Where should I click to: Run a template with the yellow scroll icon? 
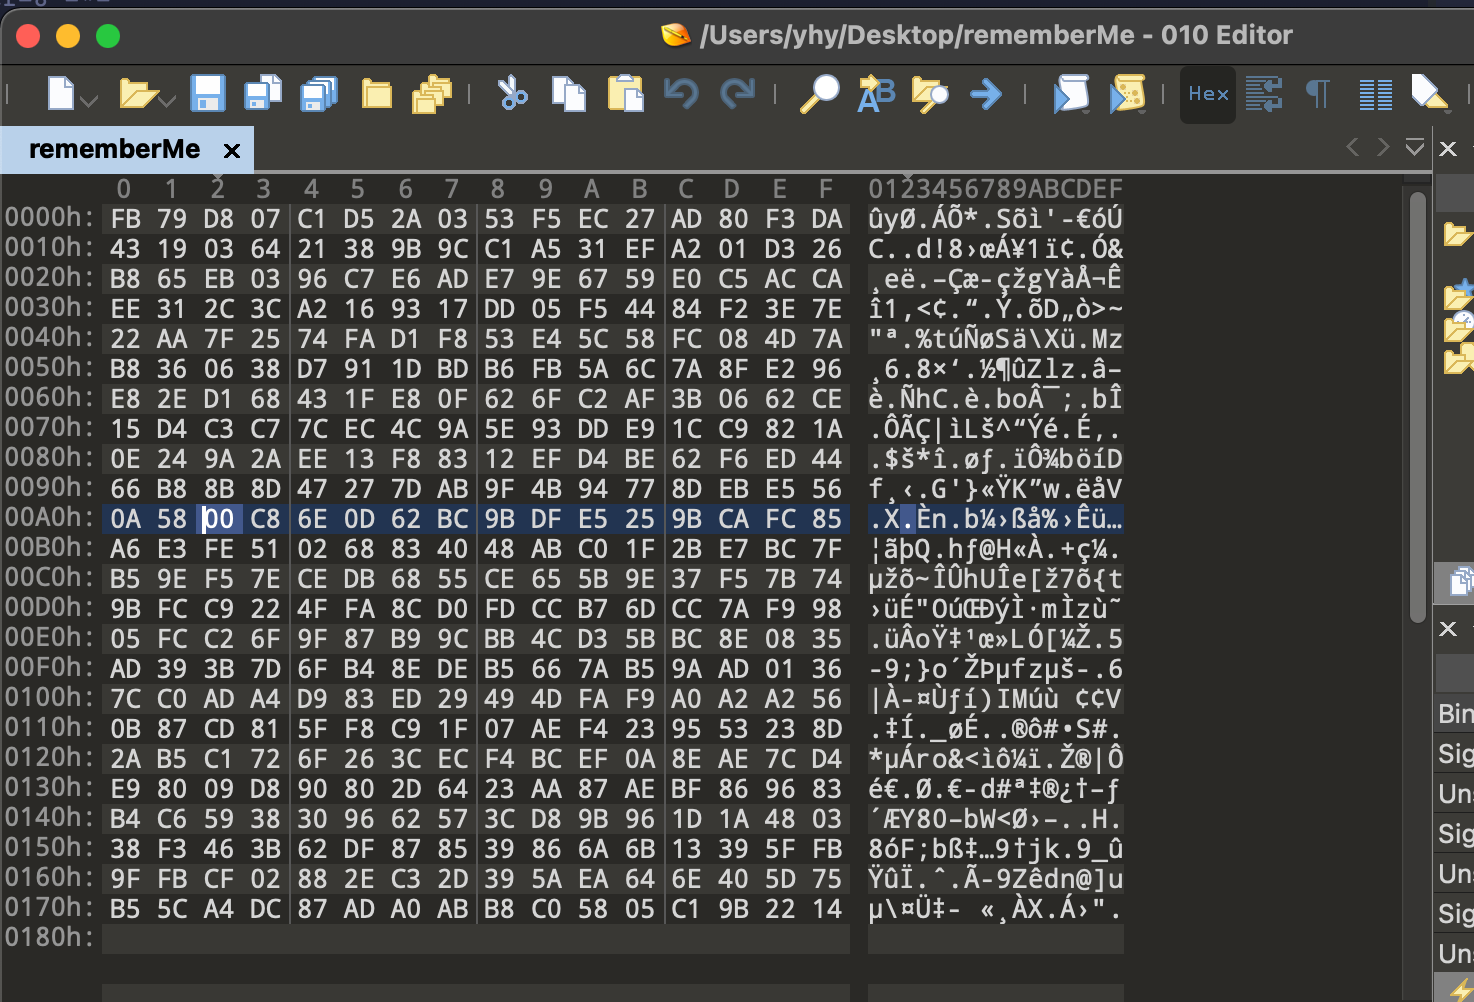1127,94
